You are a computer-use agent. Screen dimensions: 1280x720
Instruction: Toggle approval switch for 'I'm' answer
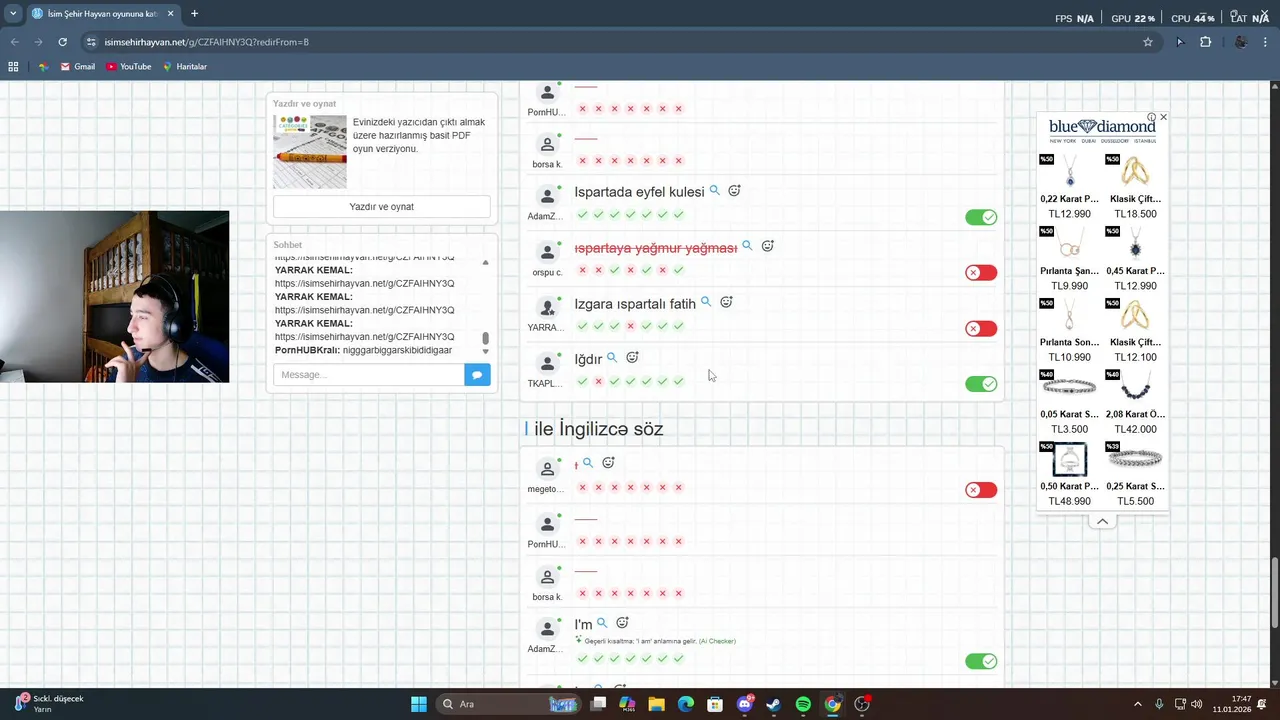[981, 661]
